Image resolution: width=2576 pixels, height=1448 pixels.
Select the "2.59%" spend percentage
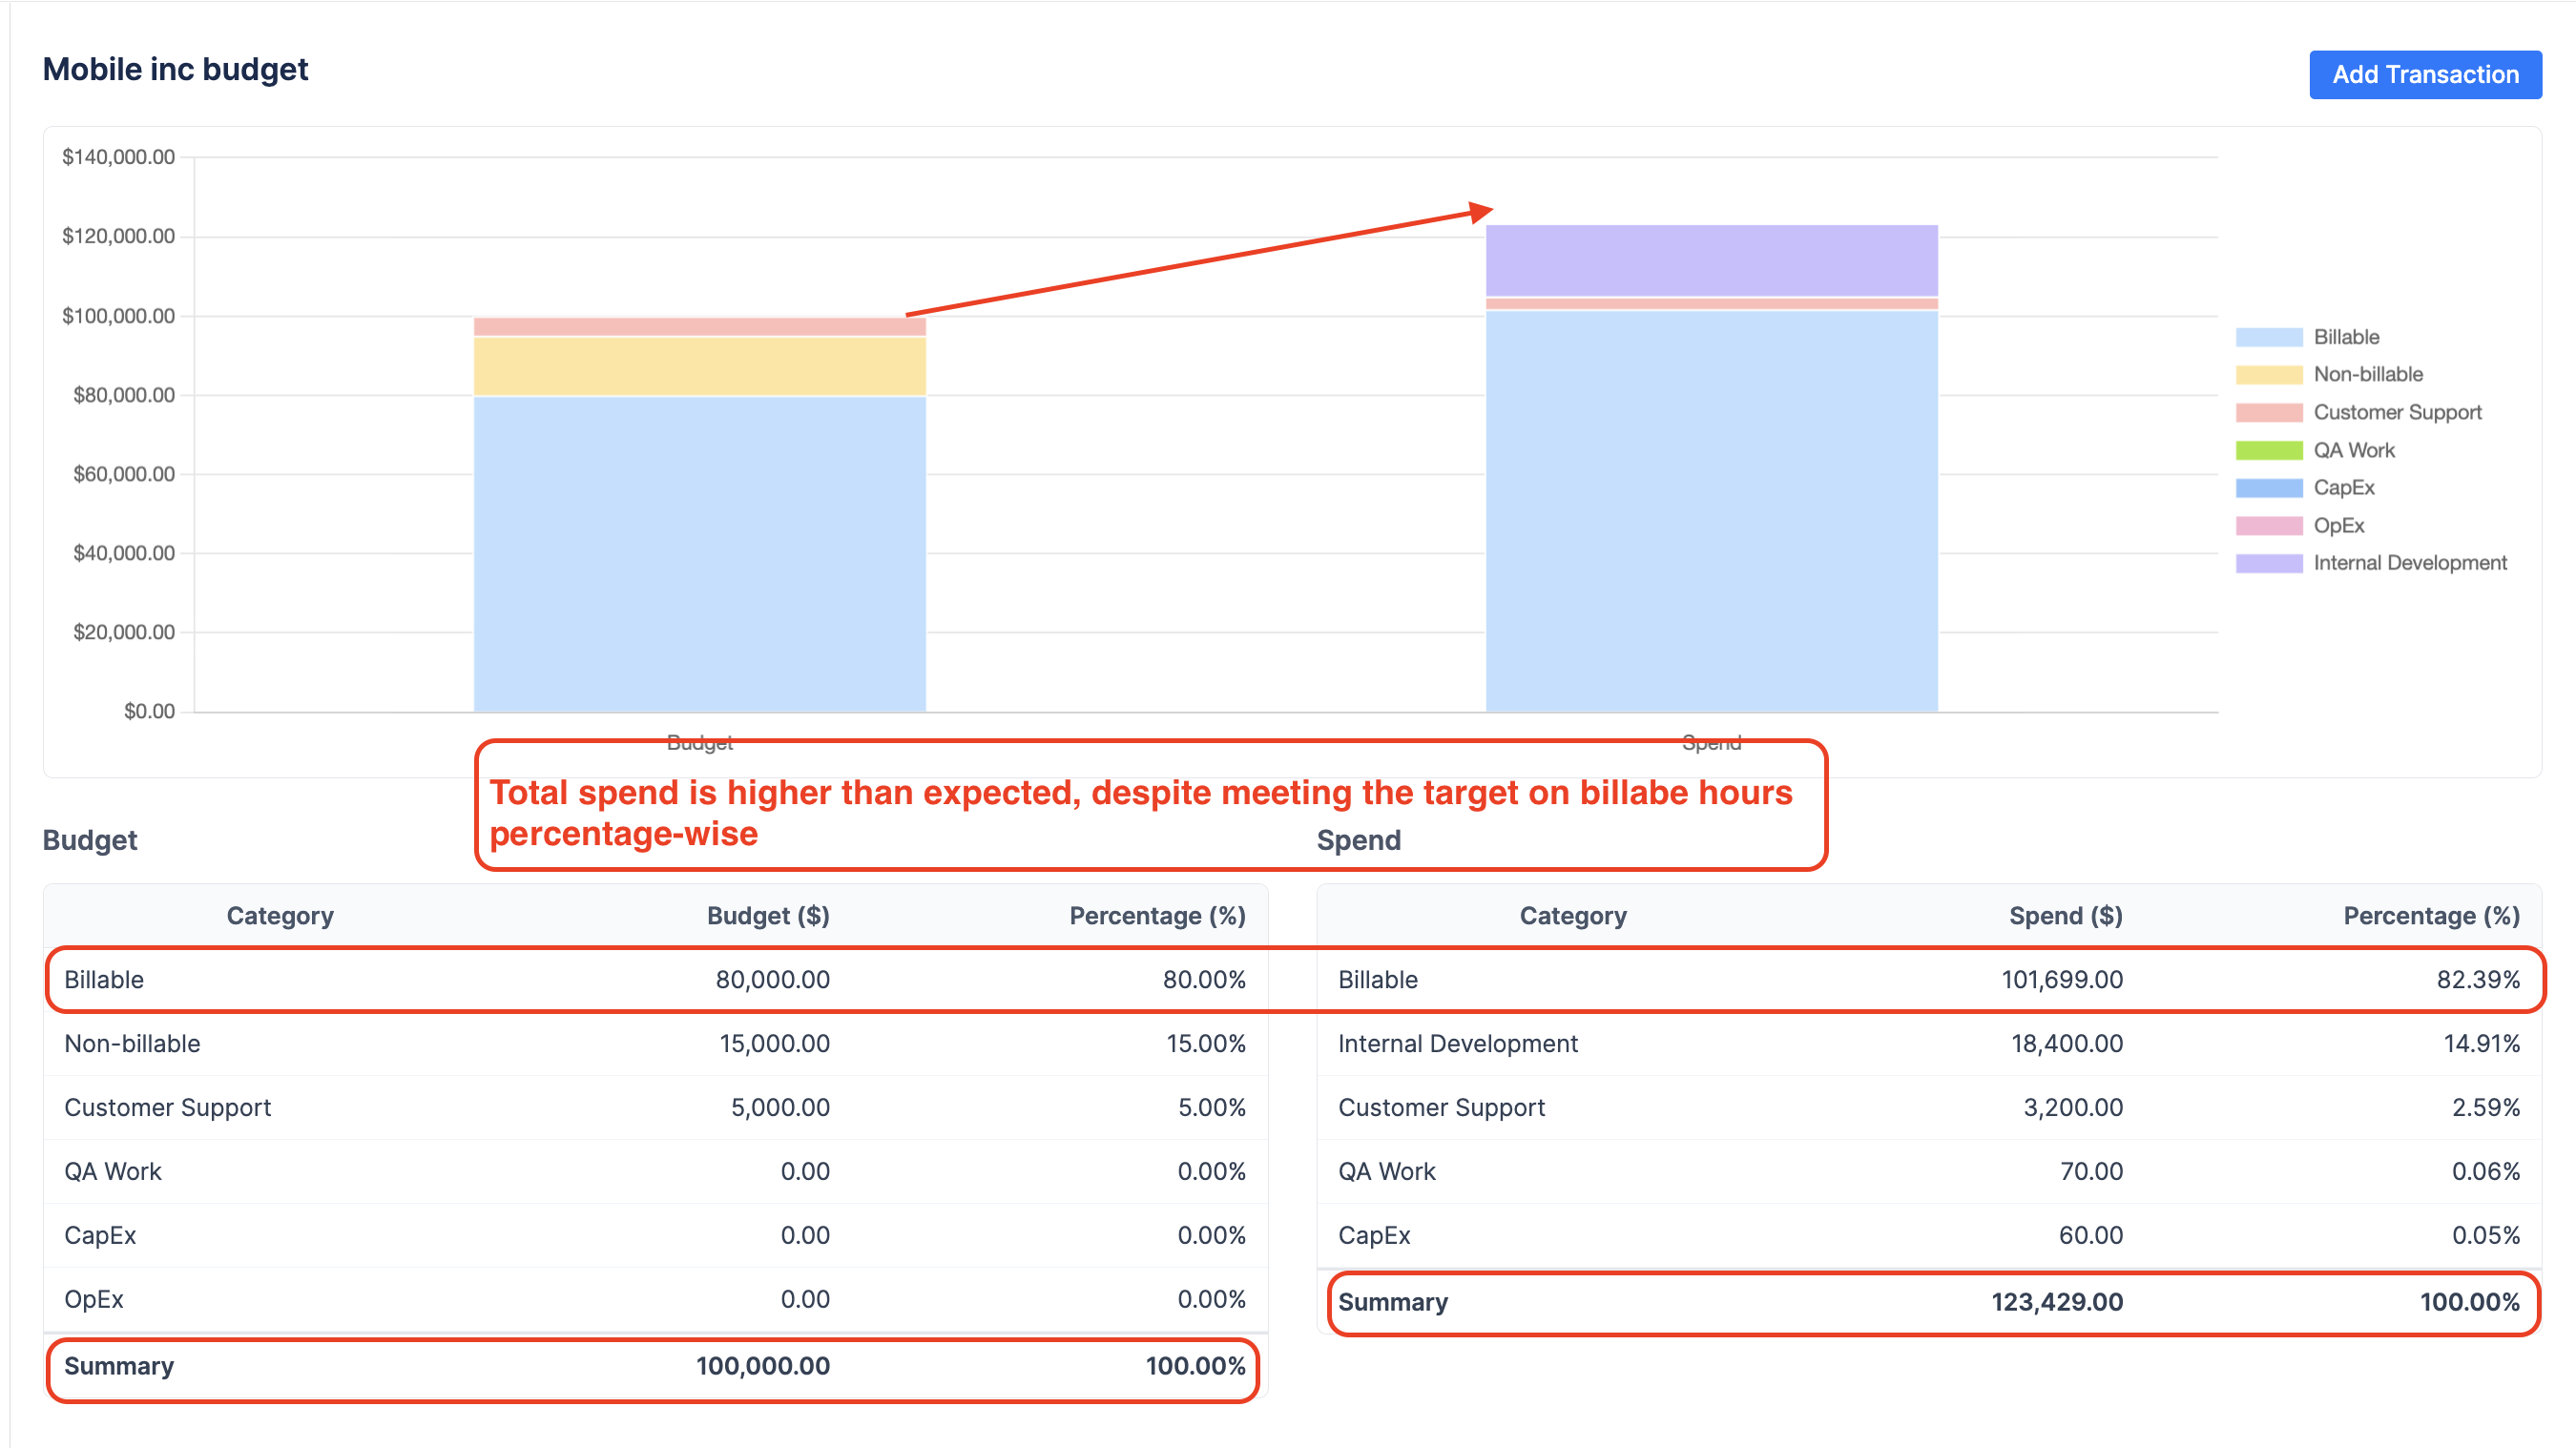(2485, 1108)
